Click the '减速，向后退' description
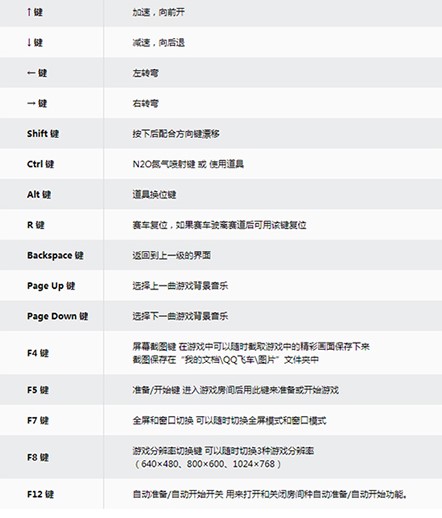Screen dimensions: 442x518 click(x=158, y=43)
